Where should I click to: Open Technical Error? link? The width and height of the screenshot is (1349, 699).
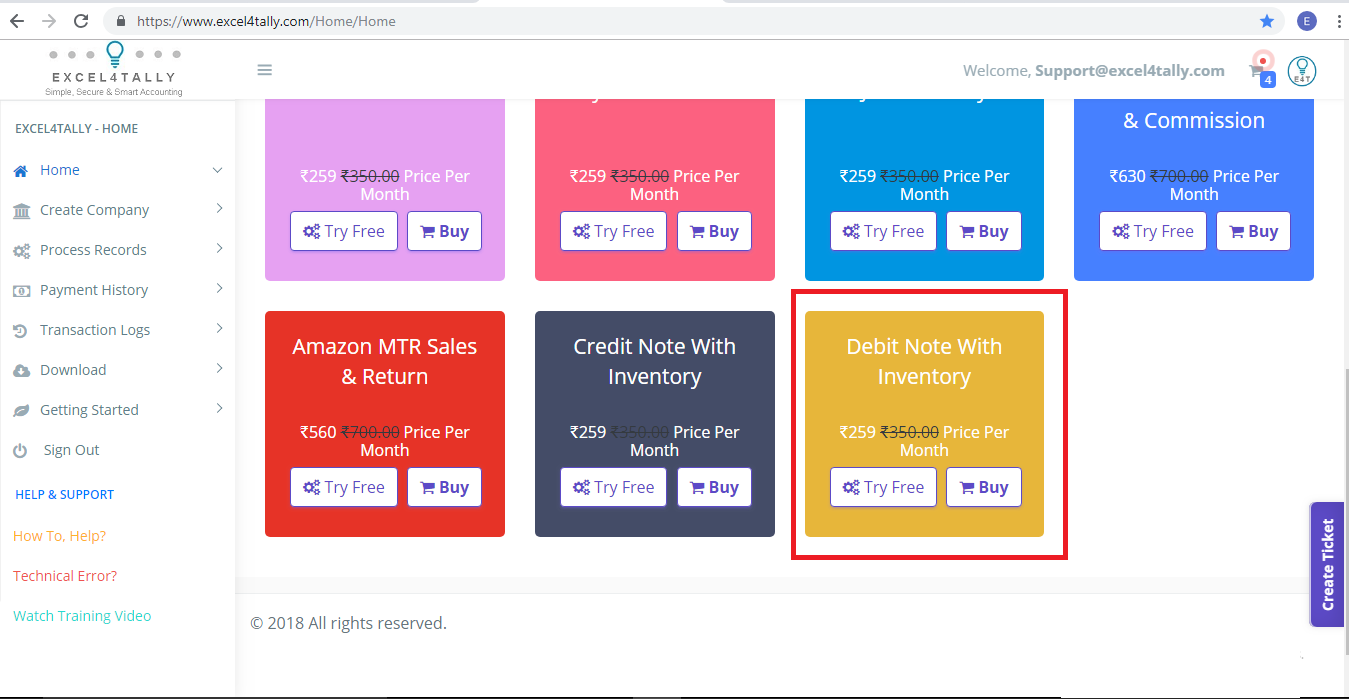[x=65, y=576]
